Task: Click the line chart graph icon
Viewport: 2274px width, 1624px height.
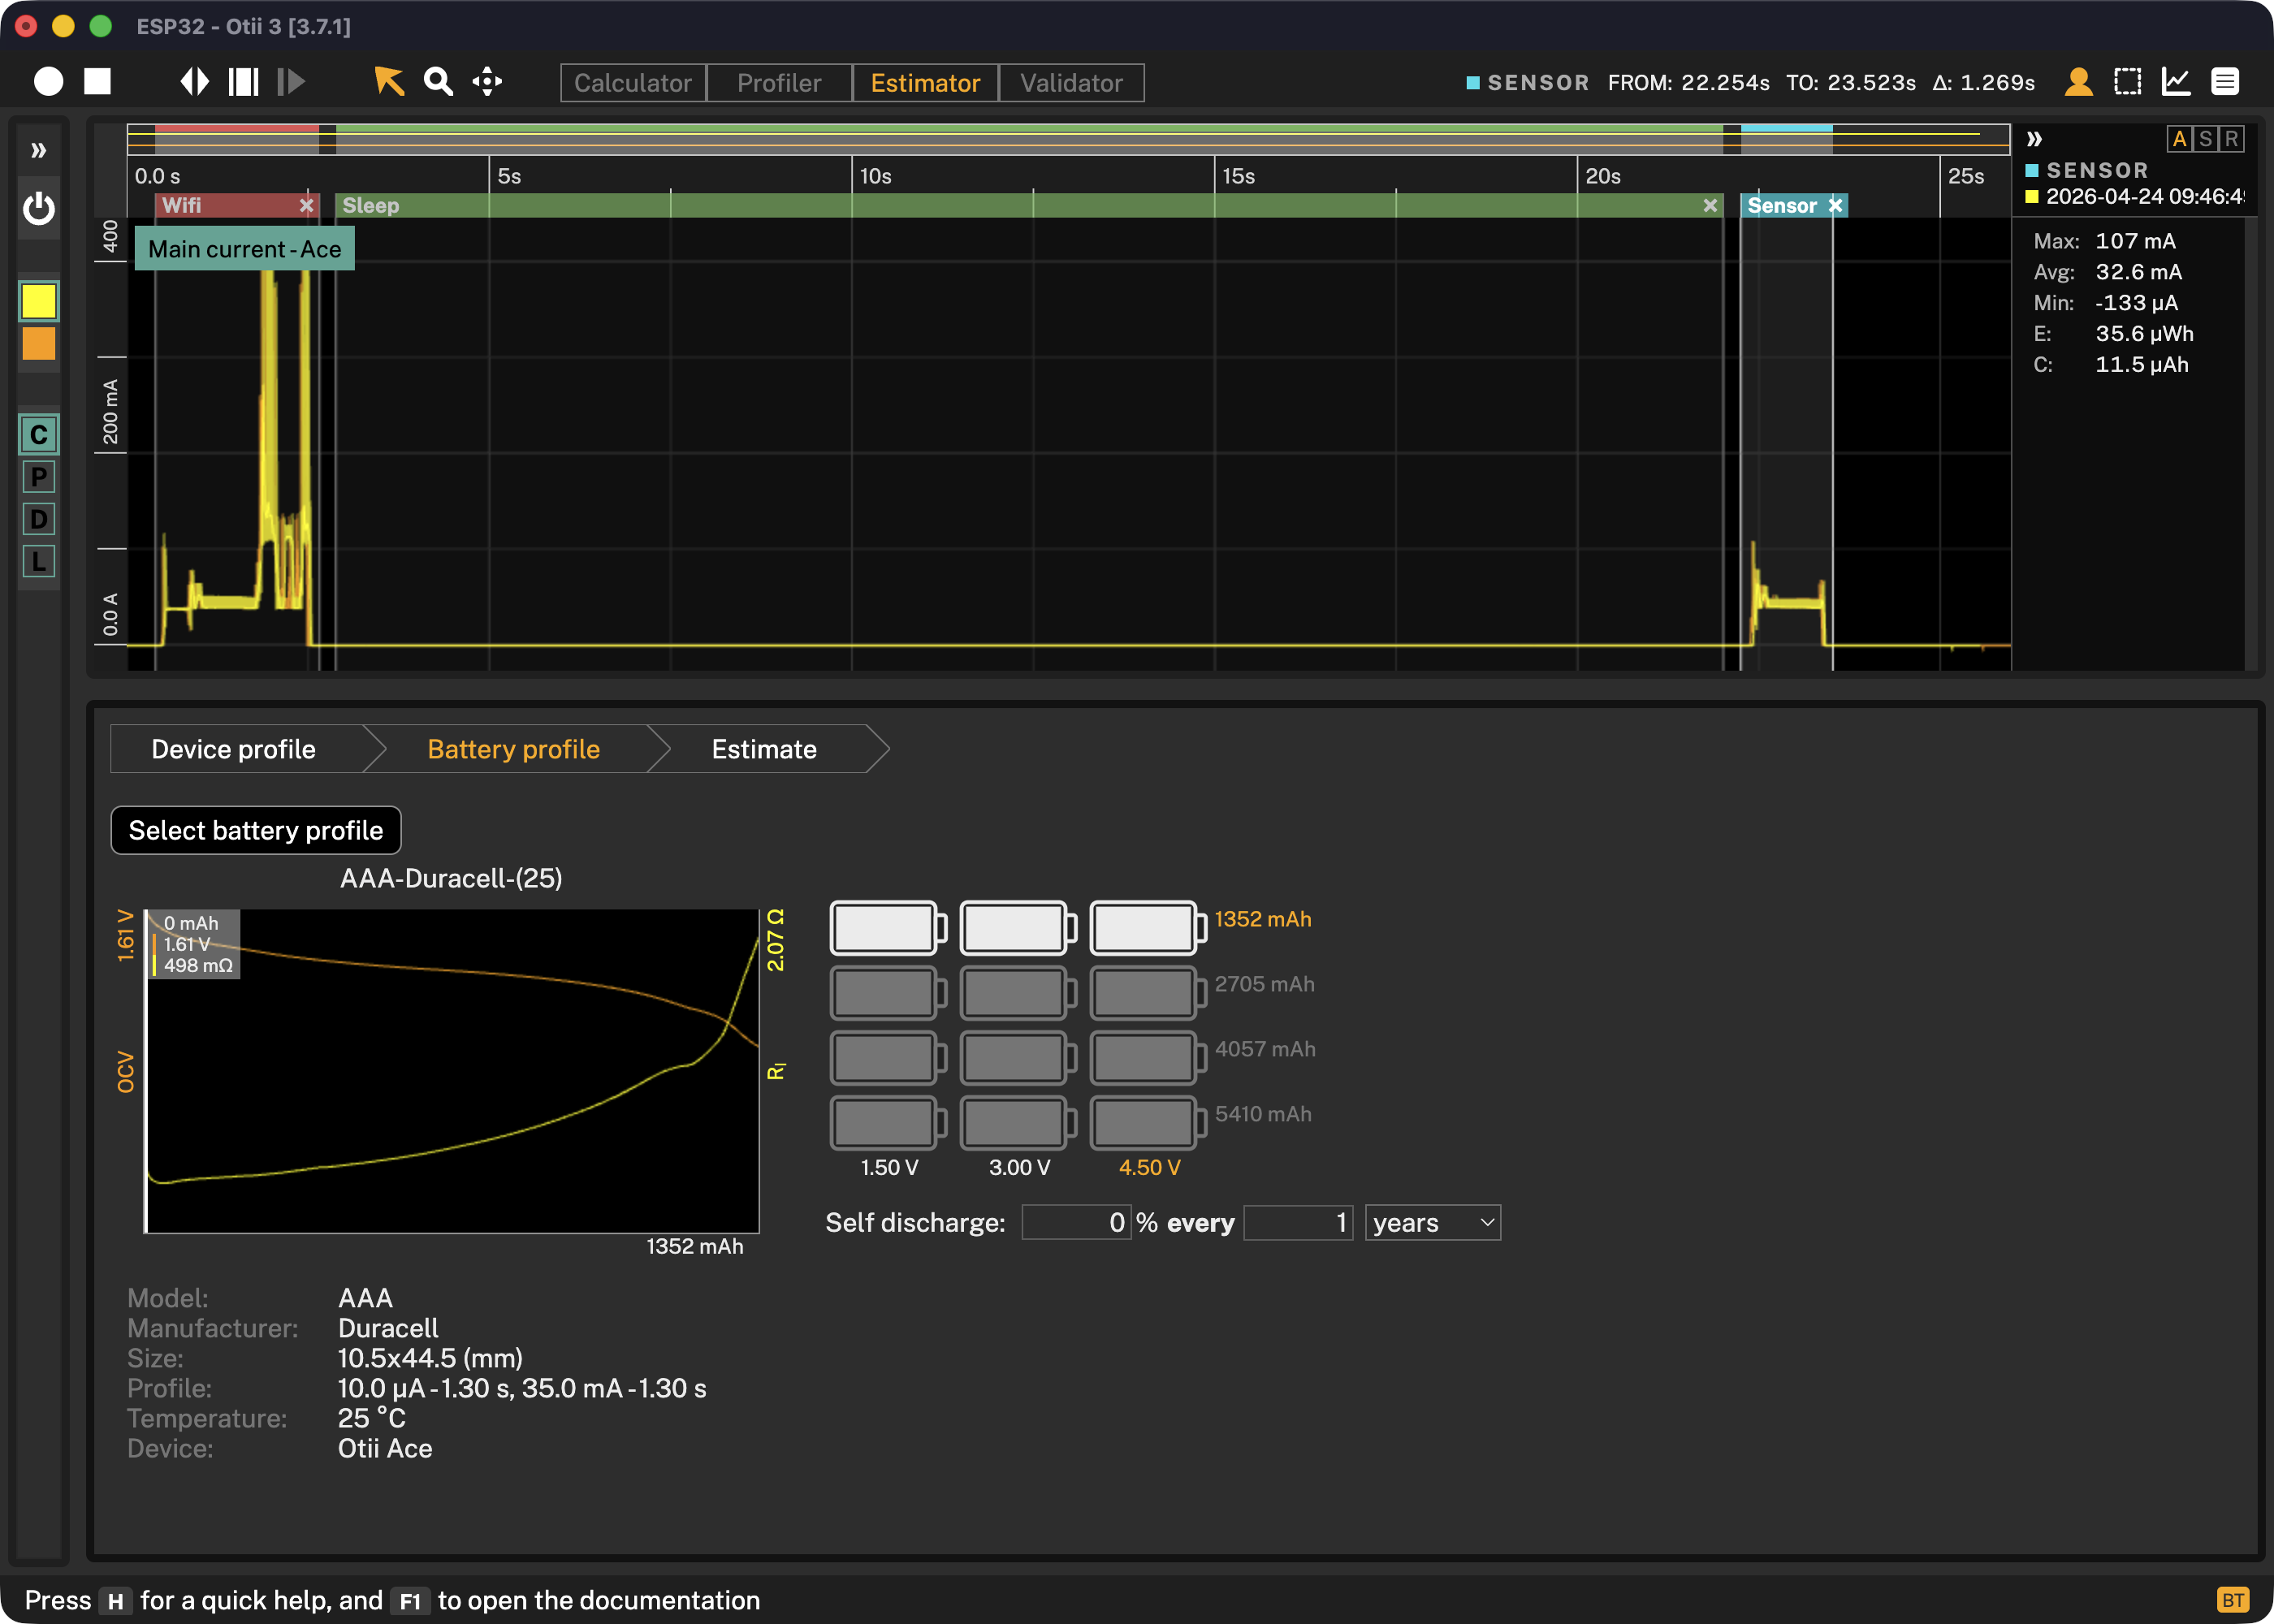Action: [x=2176, y=82]
